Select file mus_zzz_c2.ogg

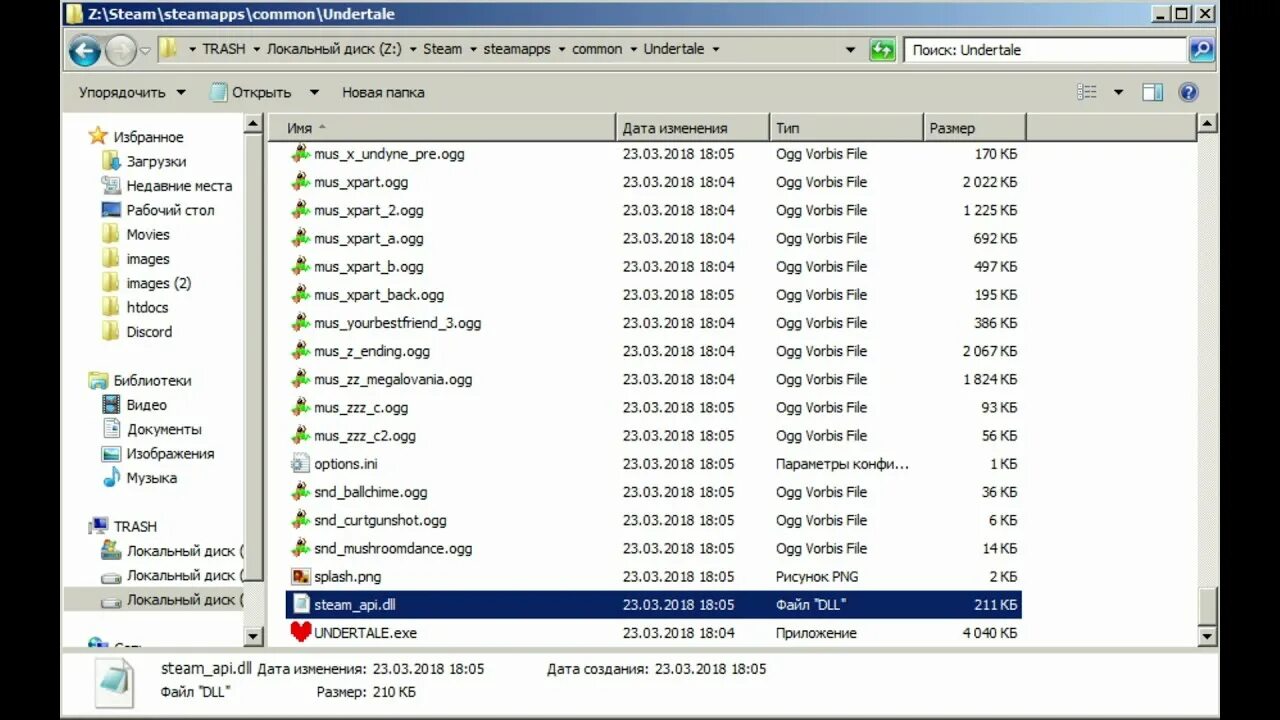(x=365, y=436)
